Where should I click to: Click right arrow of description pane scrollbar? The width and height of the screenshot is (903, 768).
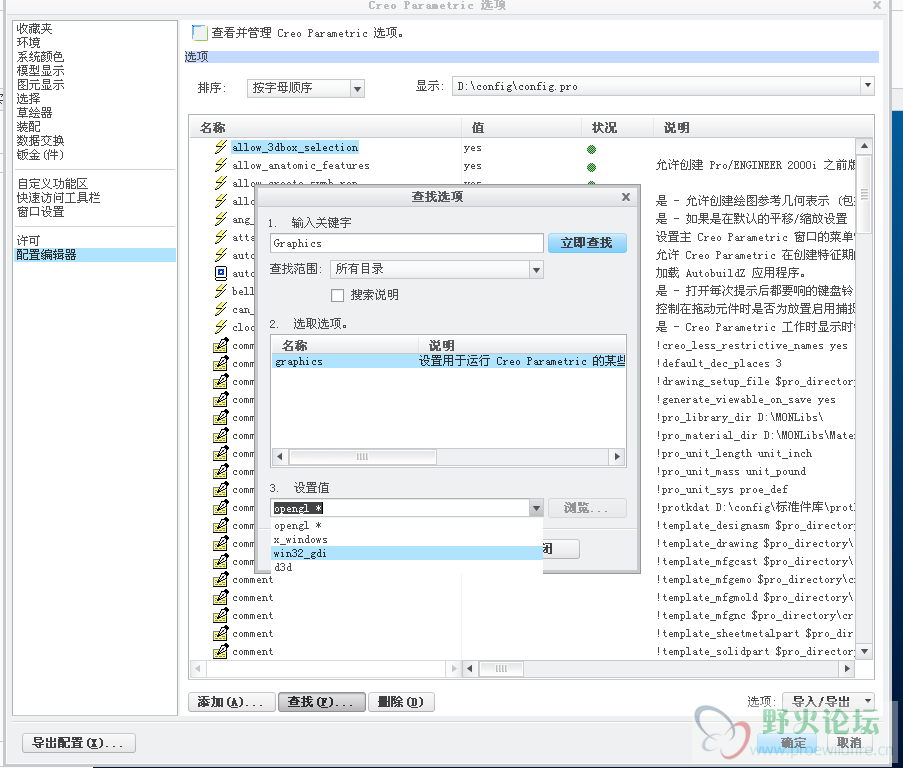847,668
